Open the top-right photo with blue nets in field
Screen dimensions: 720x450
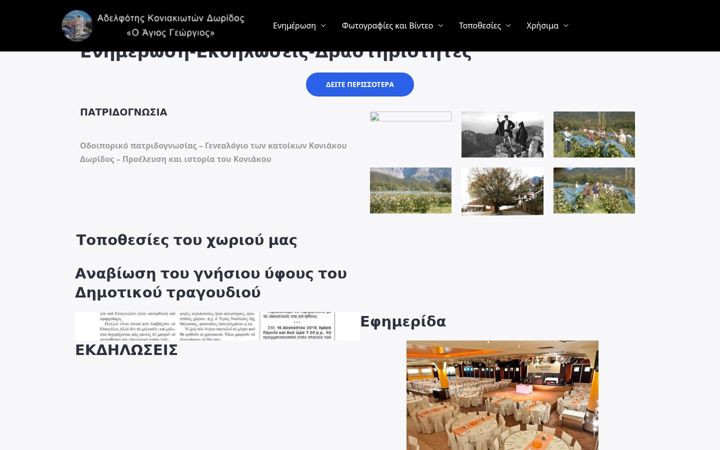[x=594, y=135]
